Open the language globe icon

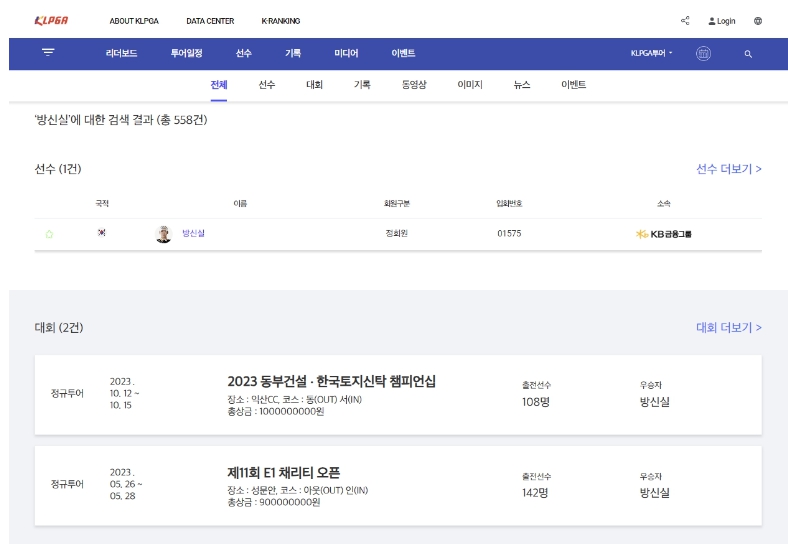click(758, 21)
